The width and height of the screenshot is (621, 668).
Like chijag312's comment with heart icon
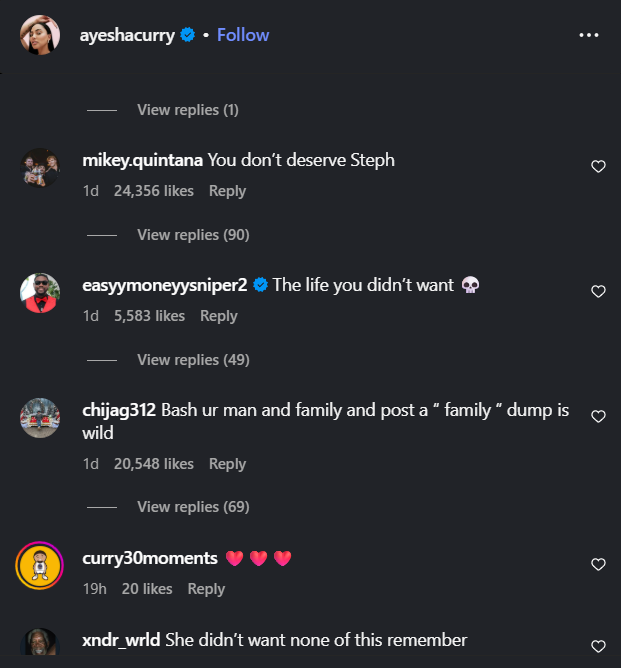(x=598, y=416)
